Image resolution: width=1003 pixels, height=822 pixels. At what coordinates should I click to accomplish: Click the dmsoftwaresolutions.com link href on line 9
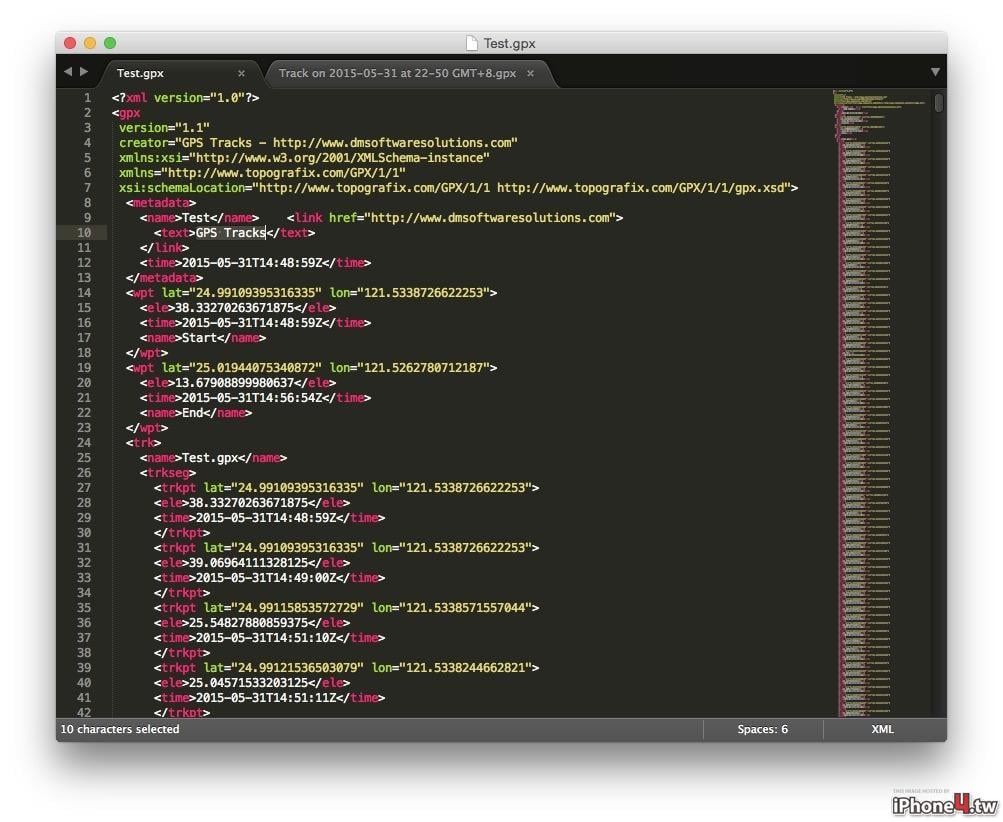tap(490, 217)
